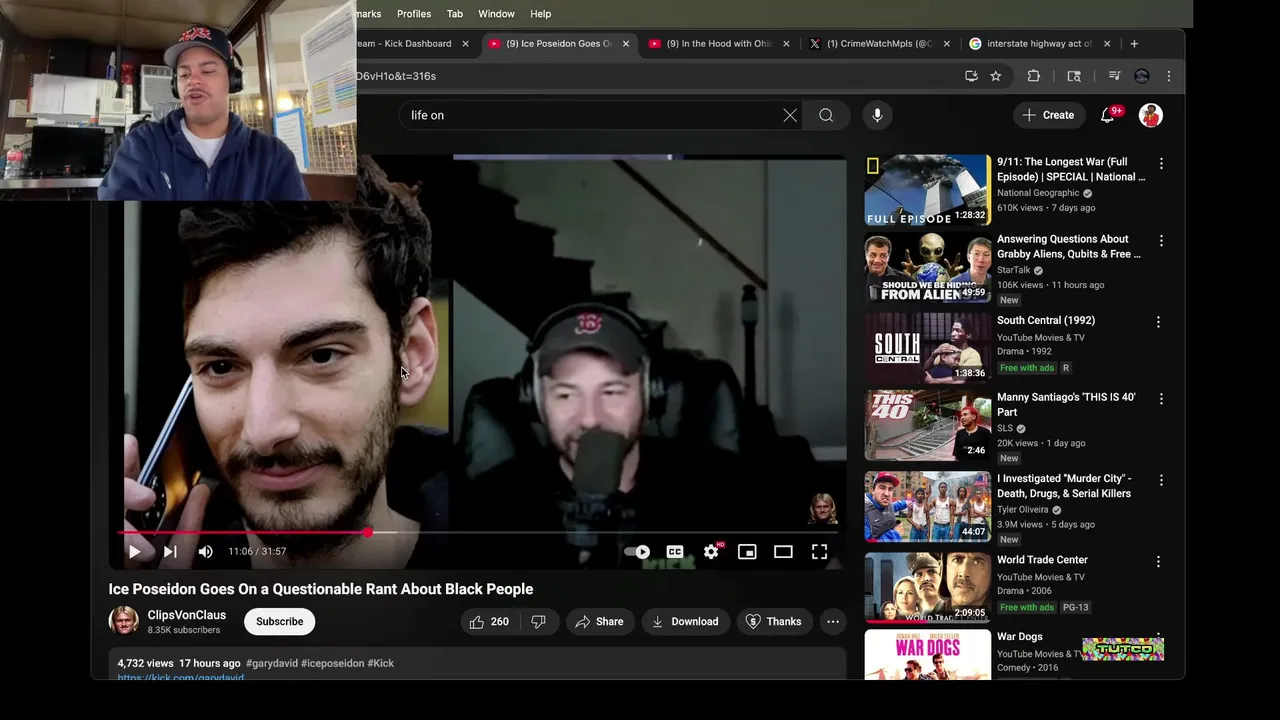Open StarTalk aliens video thumbnail
Image resolution: width=1280 pixels, height=720 pixels.
coord(928,268)
